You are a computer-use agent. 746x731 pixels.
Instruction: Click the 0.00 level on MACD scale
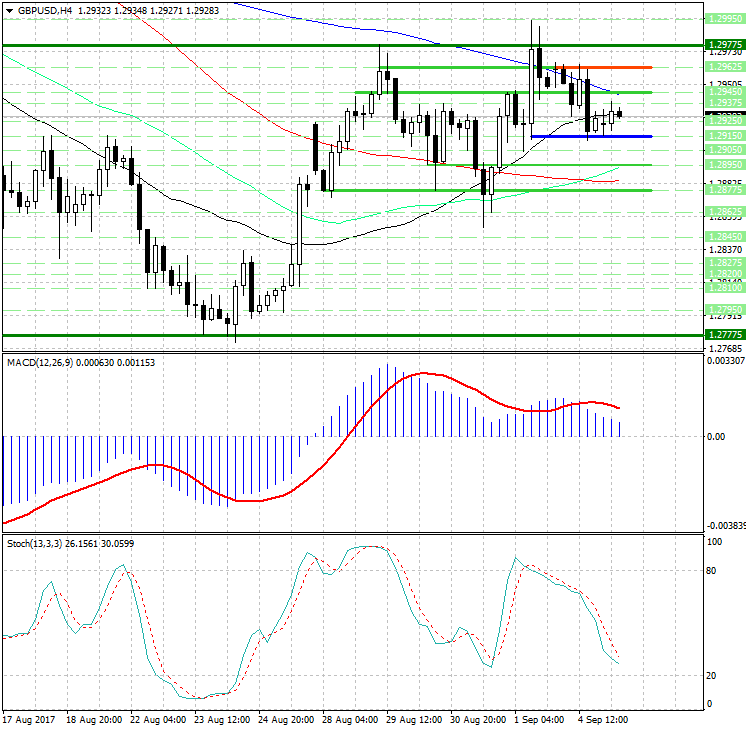[x=716, y=437]
